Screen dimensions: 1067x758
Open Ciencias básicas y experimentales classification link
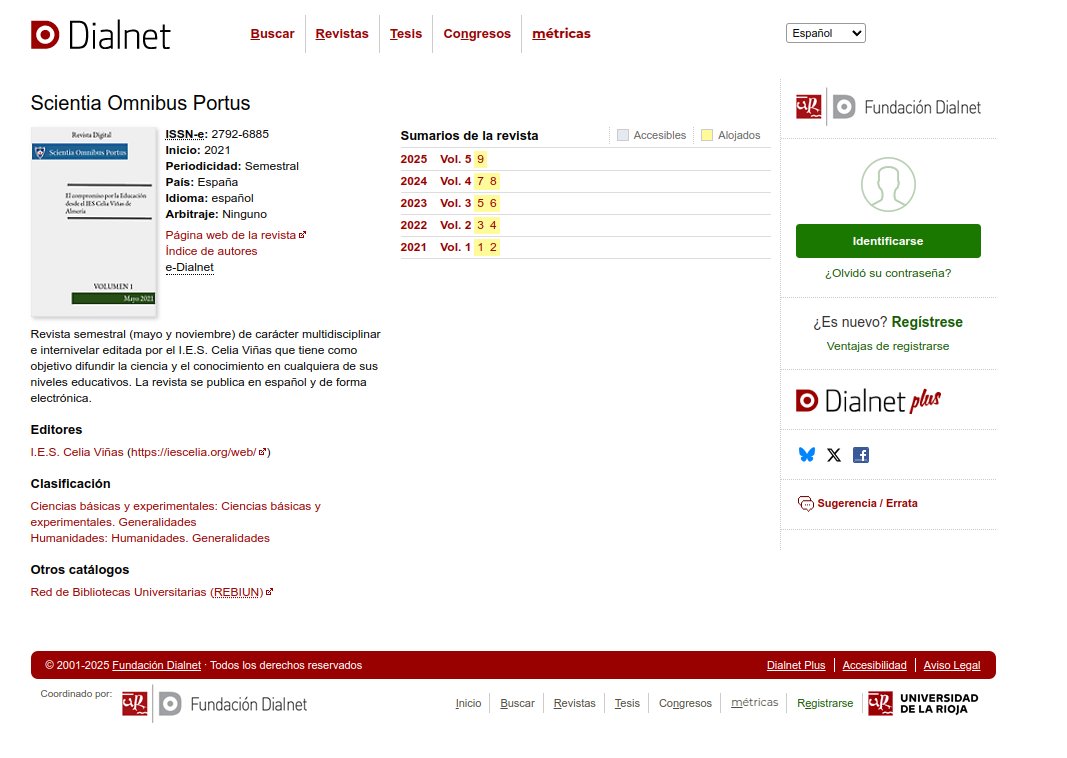point(176,514)
